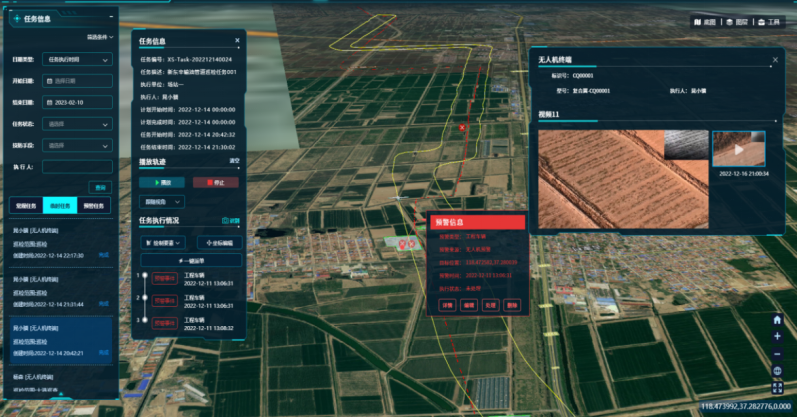
Task: Play the drone video thumbnail
Action: (x=739, y=149)
